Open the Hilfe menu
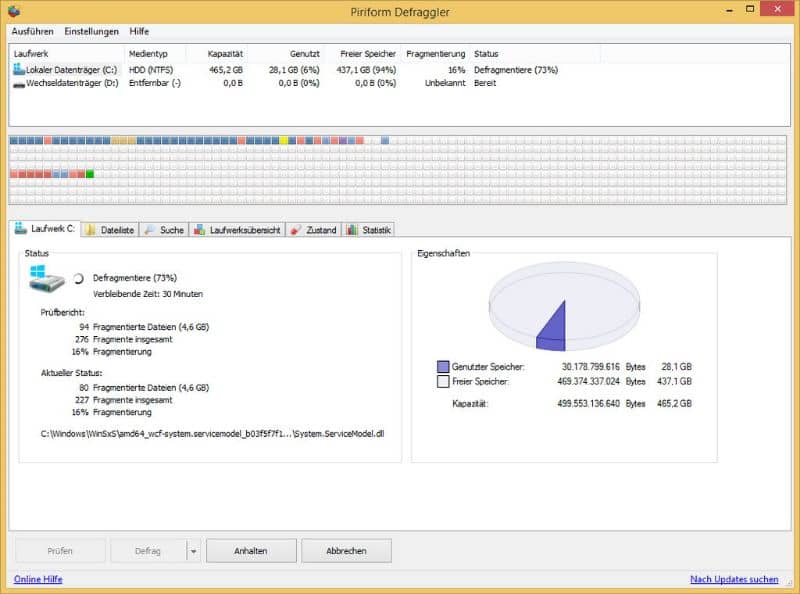The width and height of the screenshot is (800, 594). (x=139, y=31)
